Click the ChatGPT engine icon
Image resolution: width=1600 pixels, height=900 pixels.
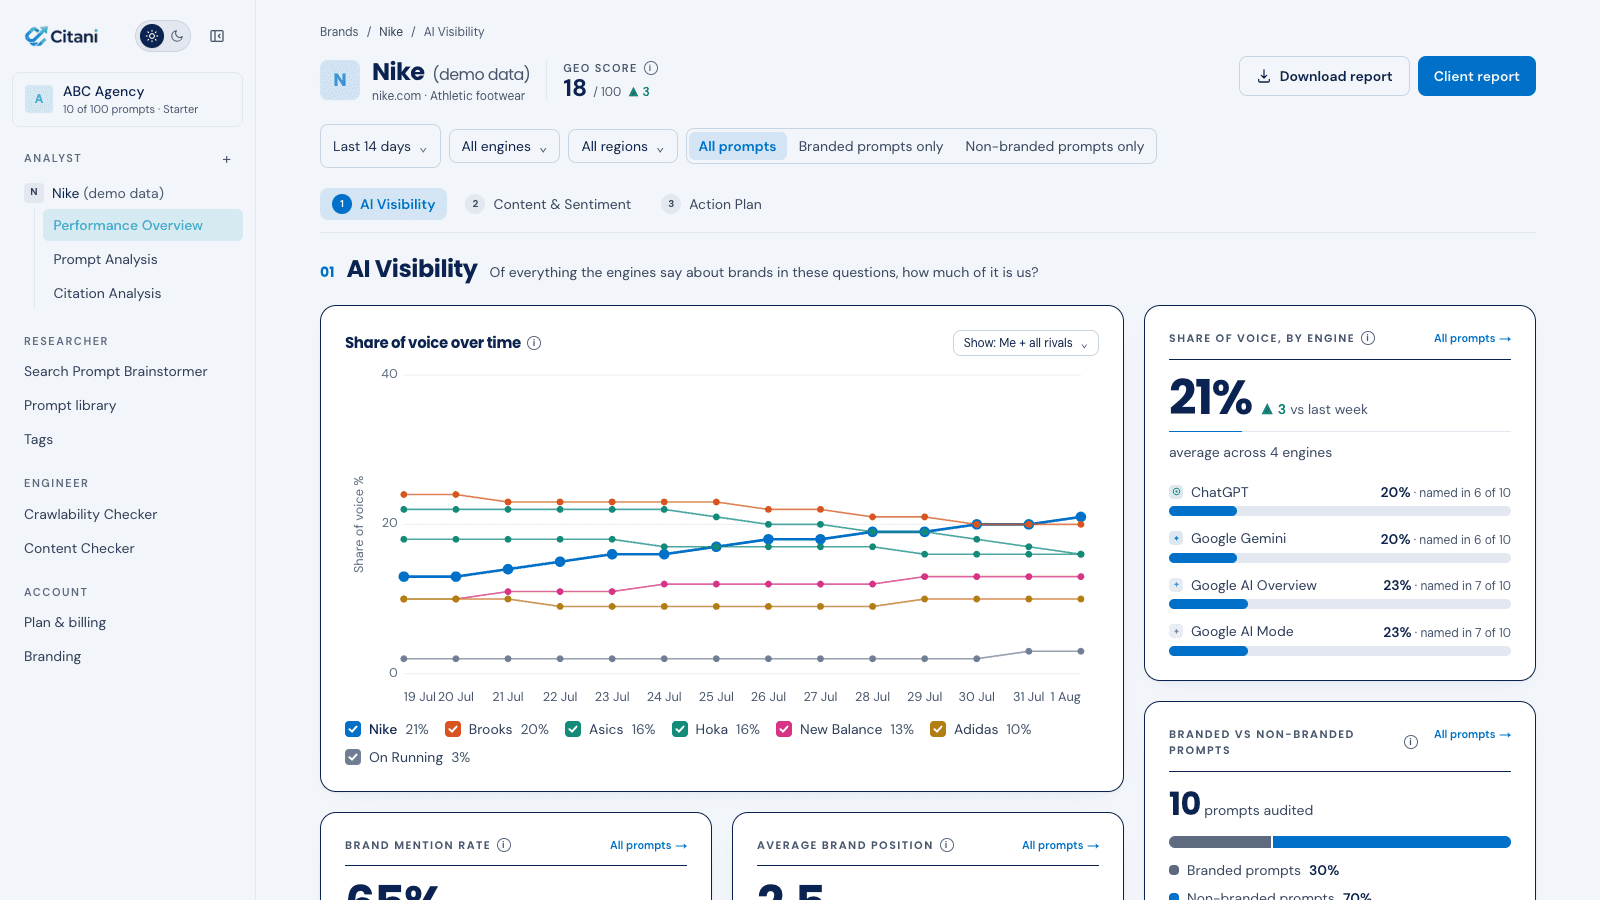[1176, 492]
